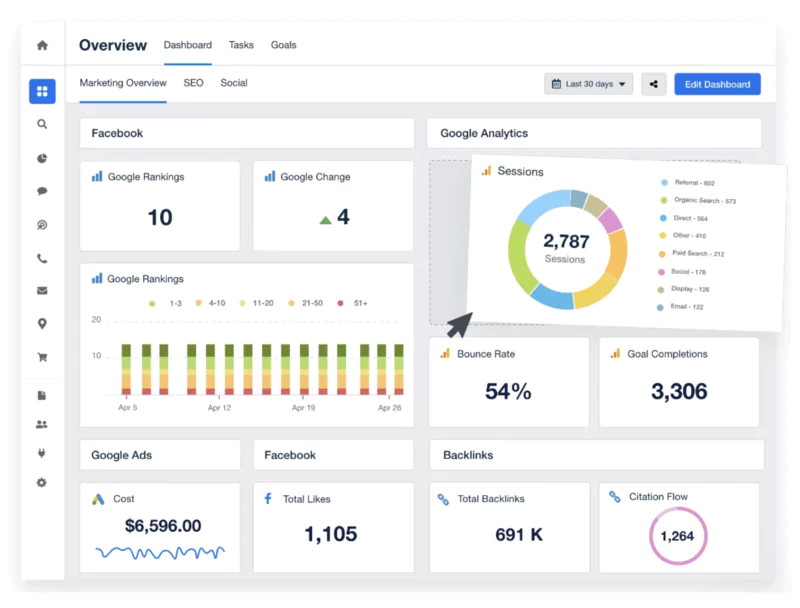The height and width of the screenshot is (608, 800).
Task: Click the plug integrations icon in the sidebar
Action: [x=42, y=453]
